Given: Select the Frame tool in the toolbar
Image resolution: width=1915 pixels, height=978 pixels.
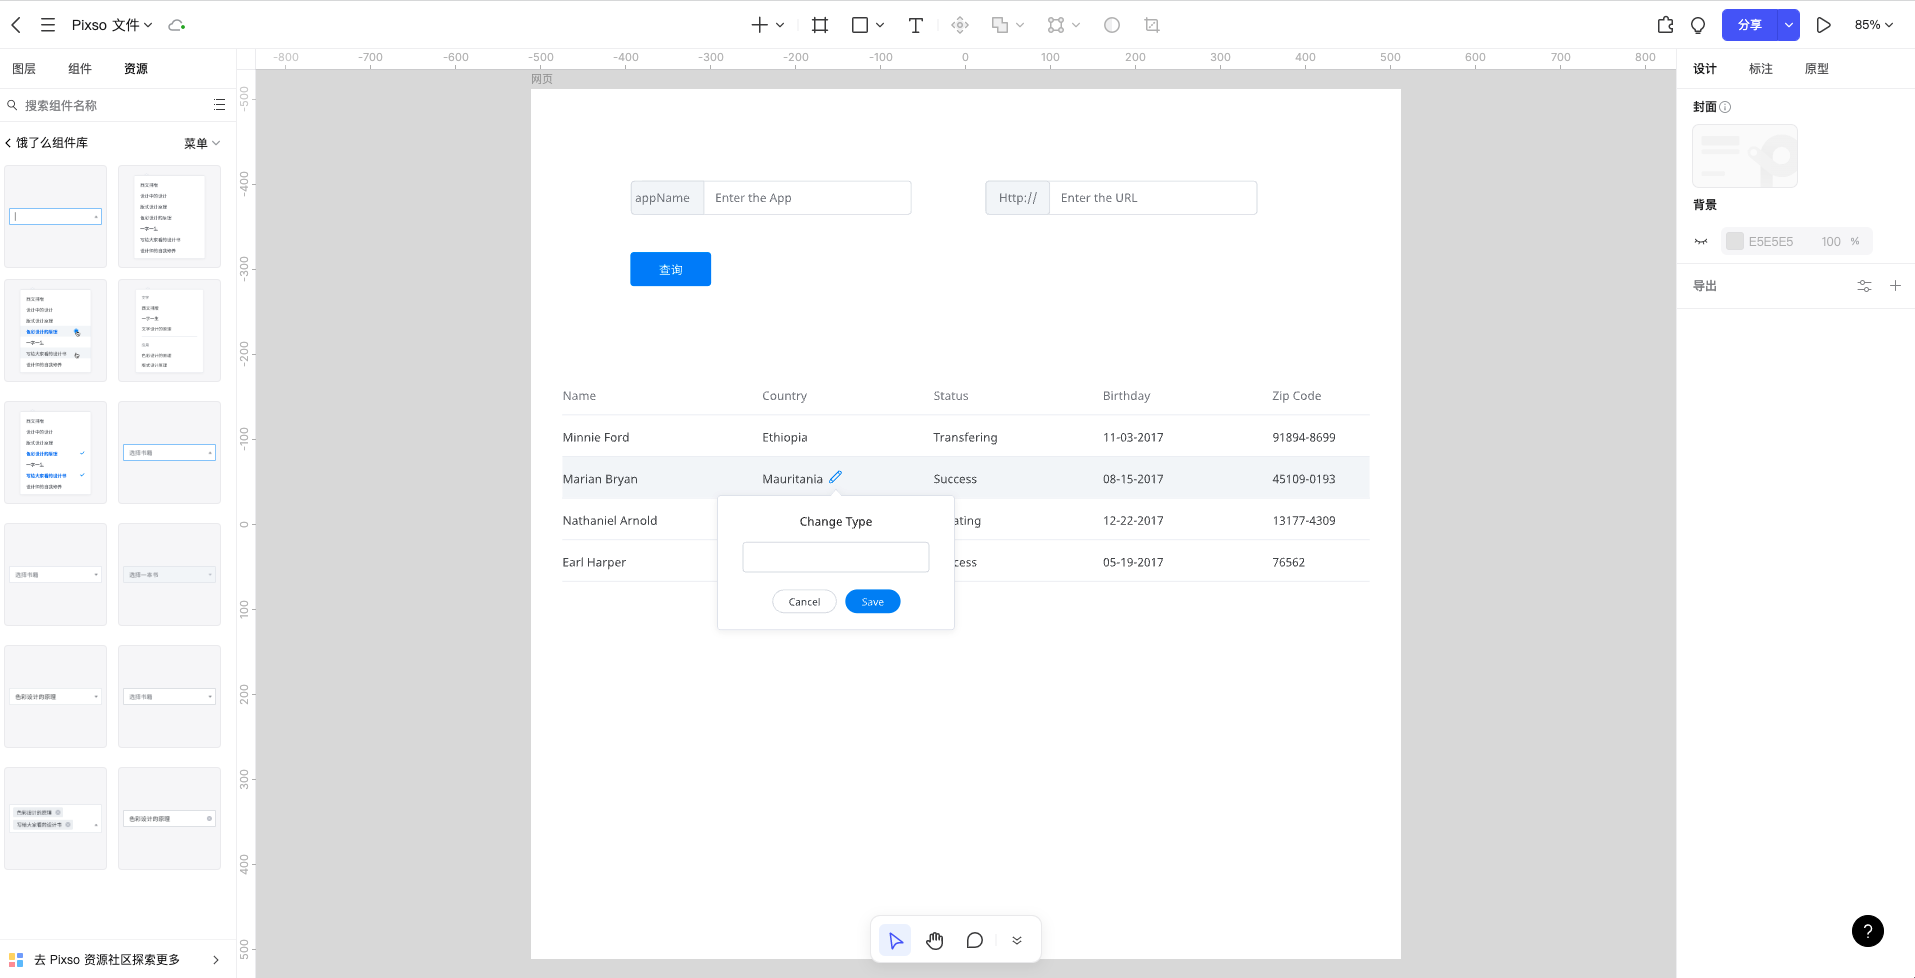Looking at the screenshot, I should tap(820, 25).
